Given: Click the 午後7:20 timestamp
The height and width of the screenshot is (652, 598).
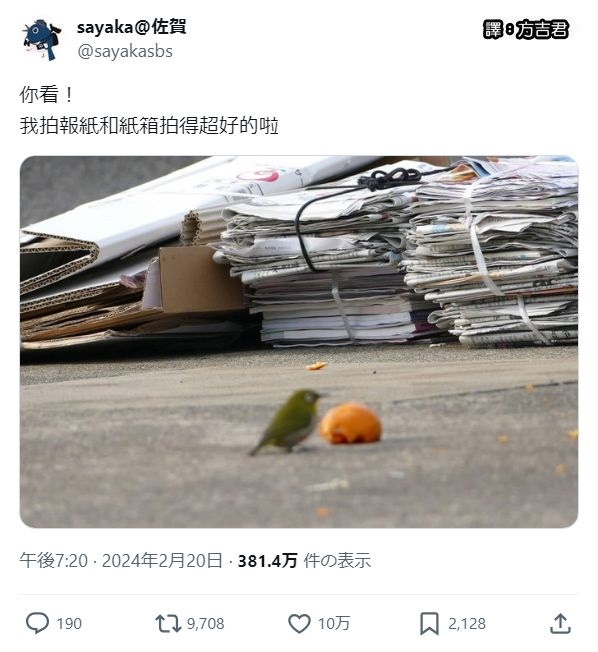Looking at the screenshot, I should [54, 561].
